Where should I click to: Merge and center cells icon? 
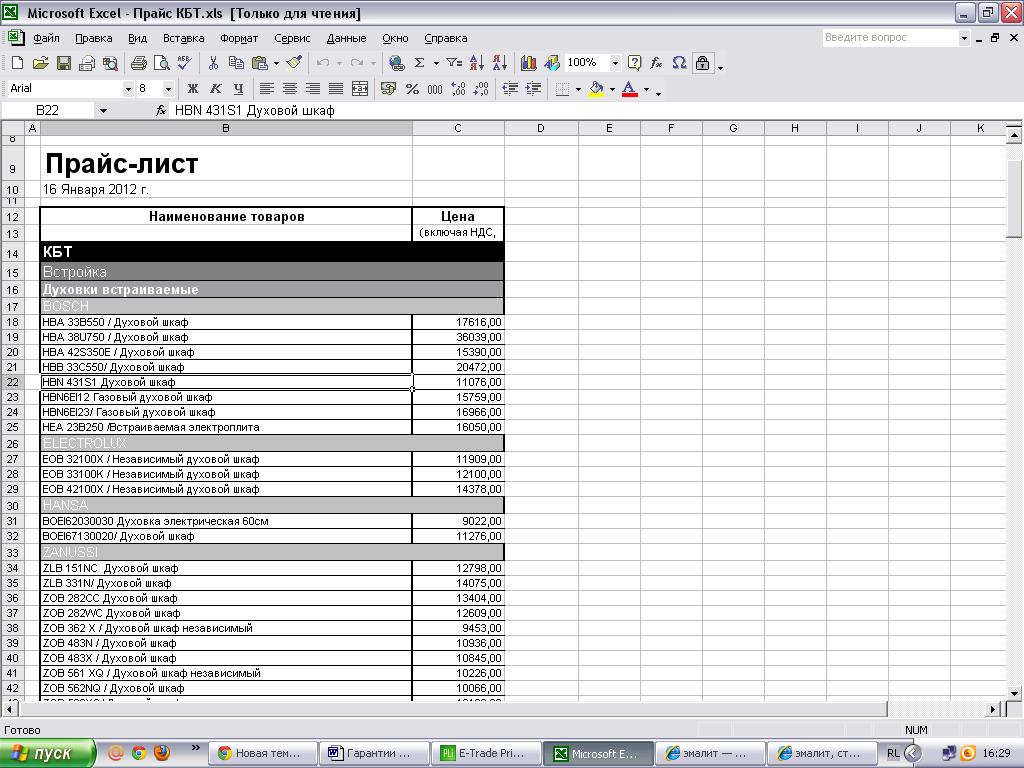(359, 88)
